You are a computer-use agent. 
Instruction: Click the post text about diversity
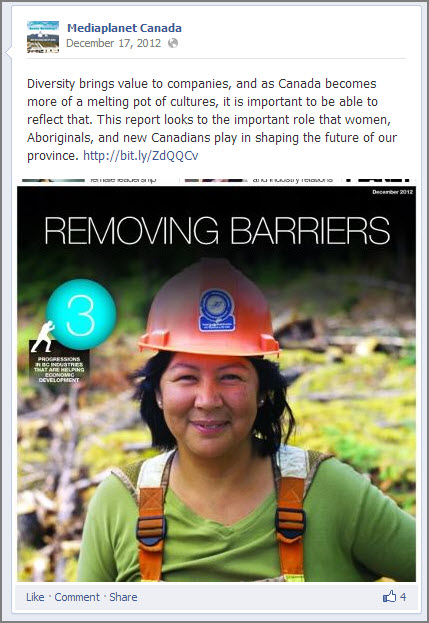[212, 119]
